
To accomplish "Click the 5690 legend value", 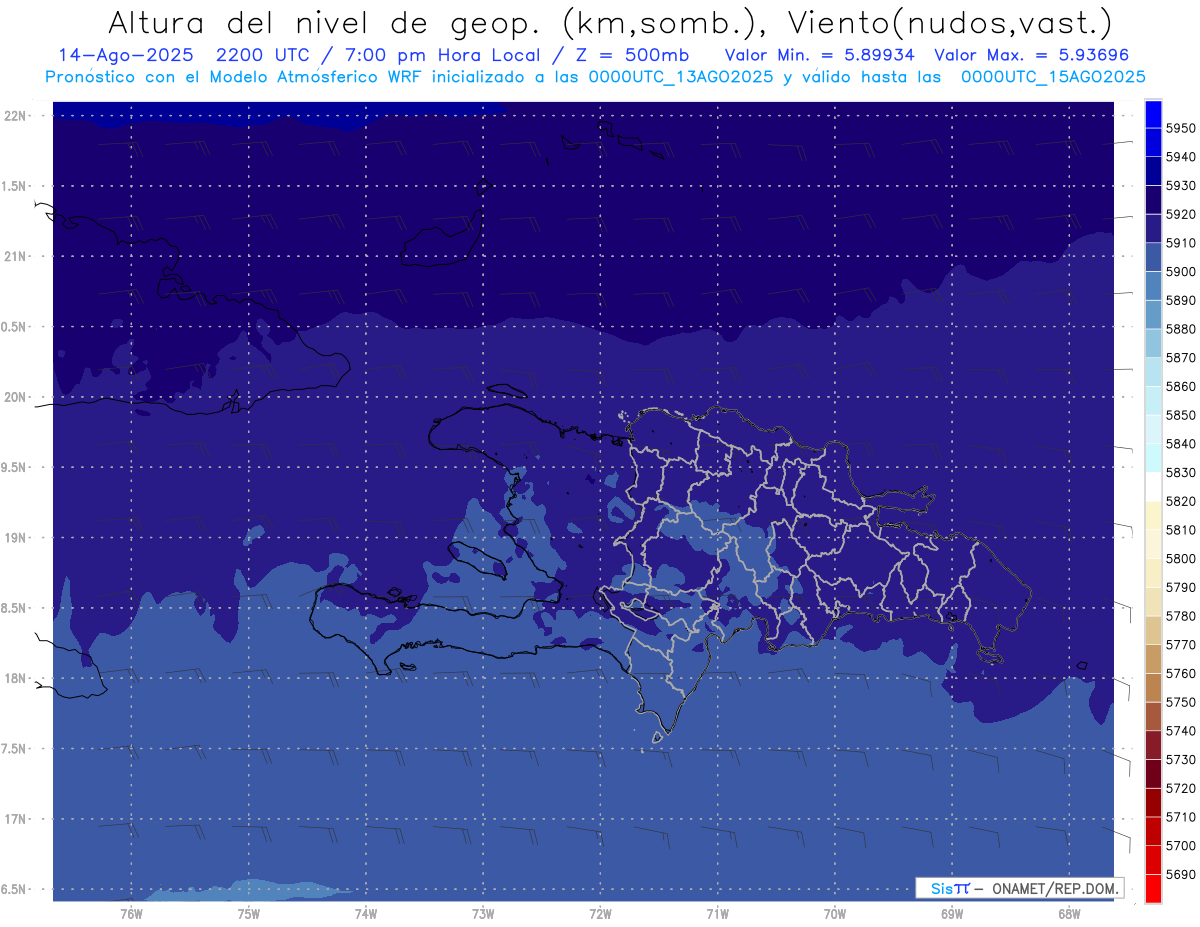I will point(1180,874).
